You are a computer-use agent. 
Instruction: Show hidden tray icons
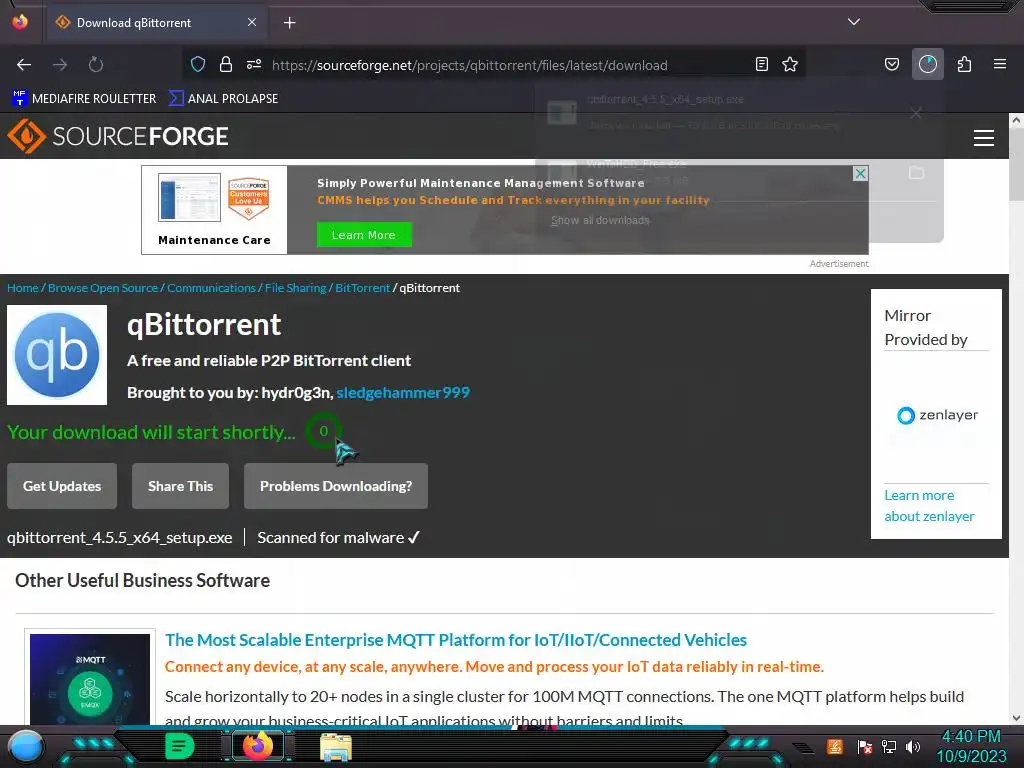click(804, 747)
